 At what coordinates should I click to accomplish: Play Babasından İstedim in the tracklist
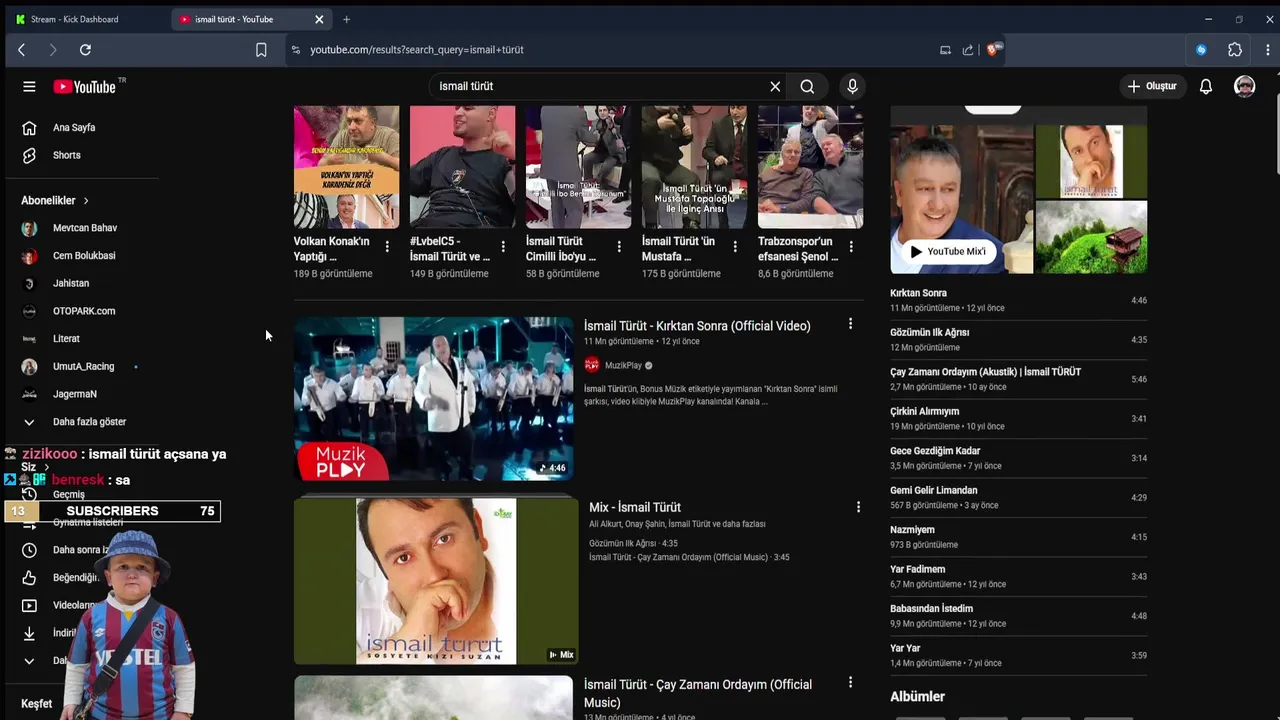pyautogui.click(x=1018, y=616)
